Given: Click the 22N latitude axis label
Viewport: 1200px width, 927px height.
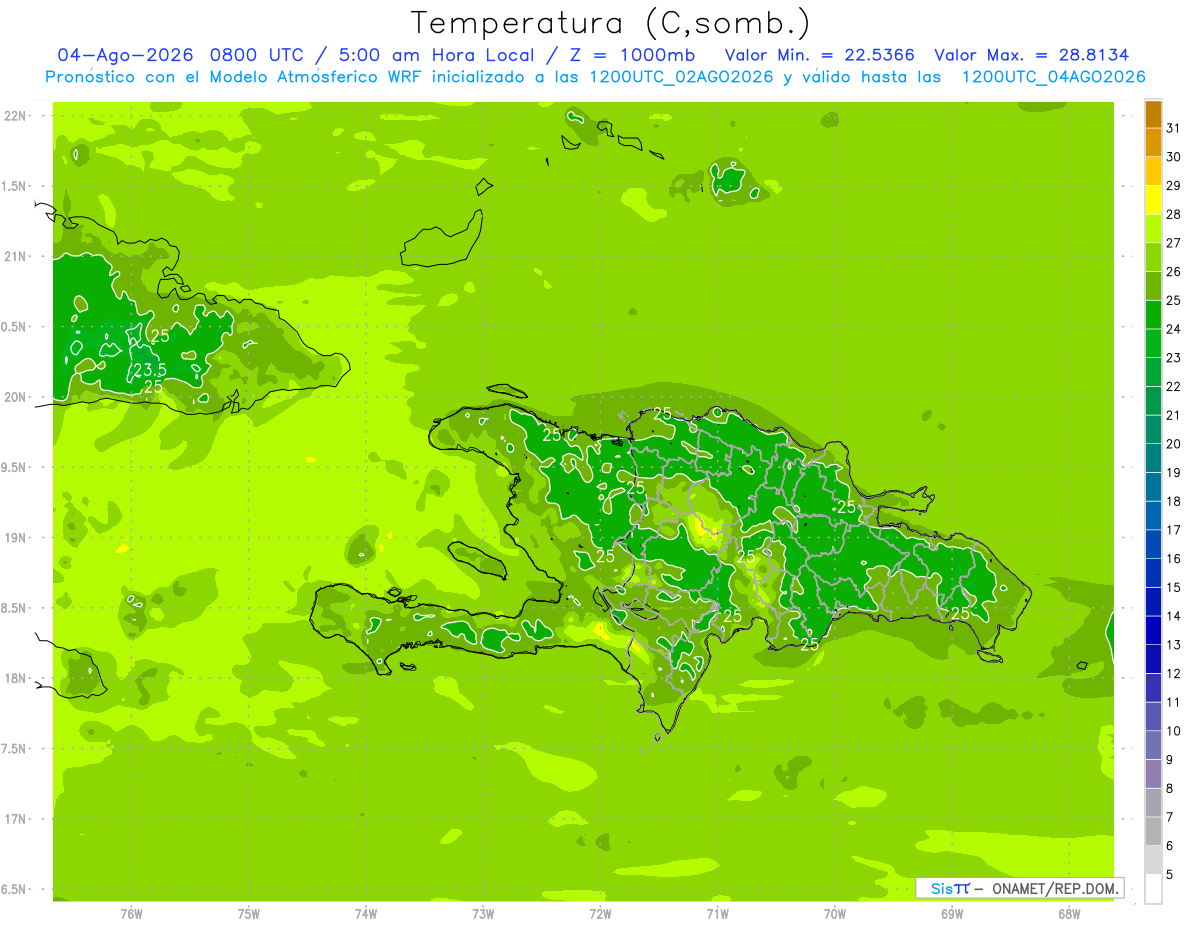Looking at the screenshot, I should coord(15,116).
